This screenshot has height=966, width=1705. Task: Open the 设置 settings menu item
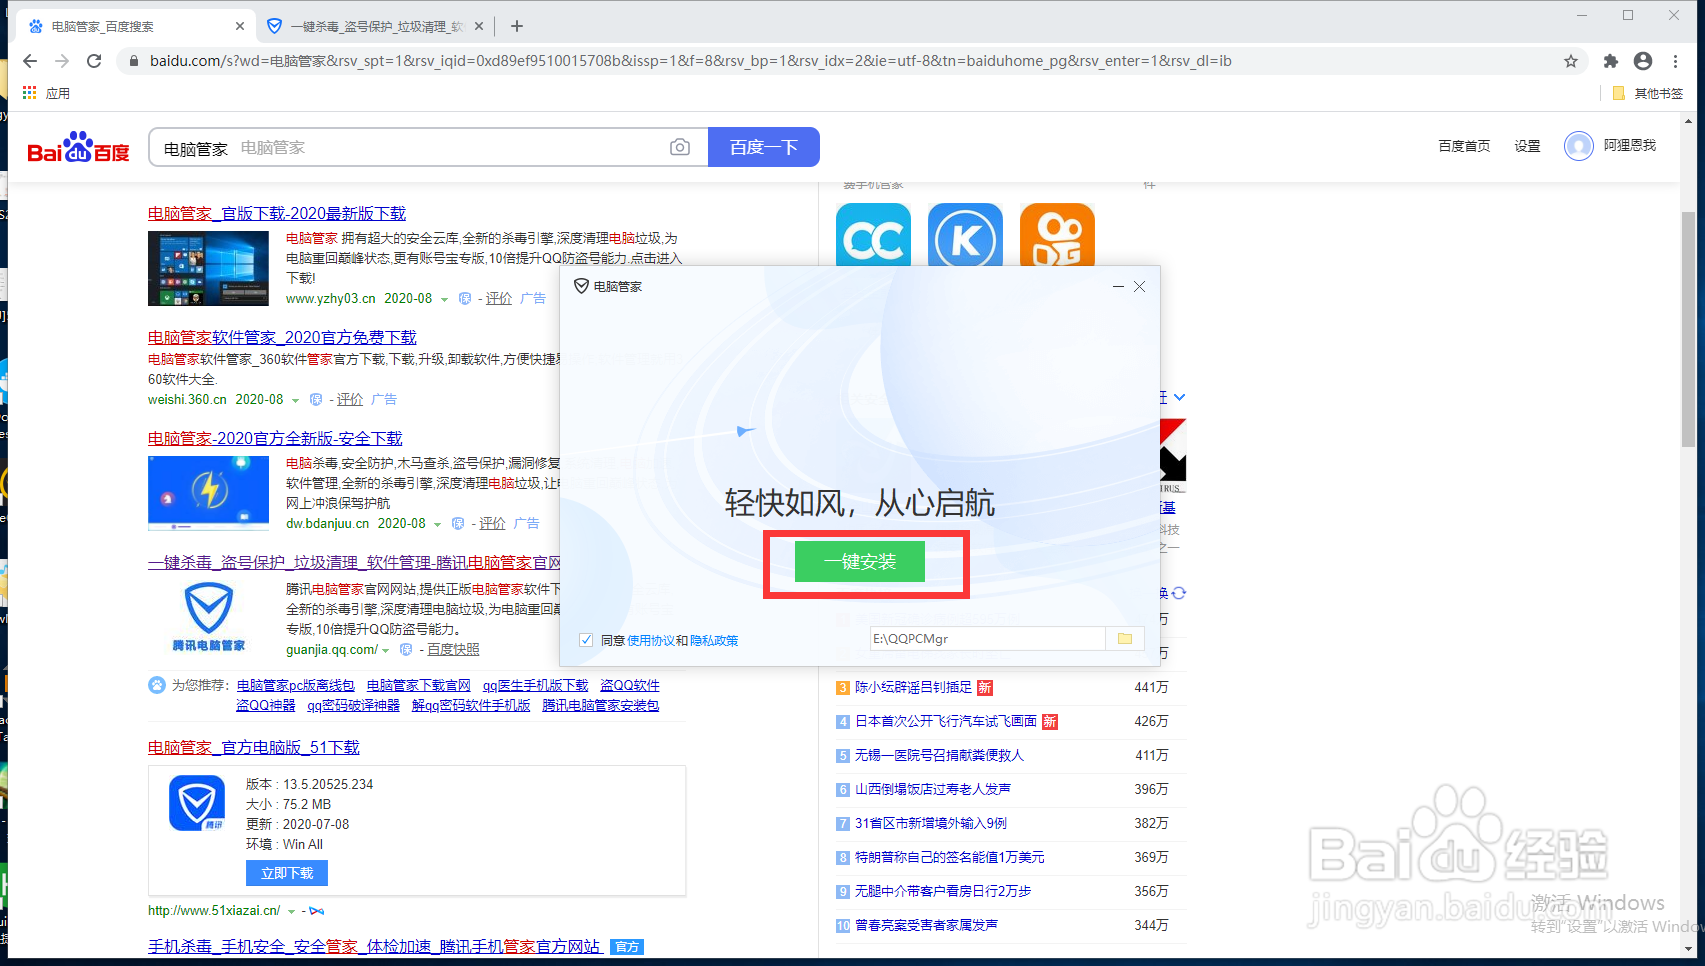coord(1527,146)
